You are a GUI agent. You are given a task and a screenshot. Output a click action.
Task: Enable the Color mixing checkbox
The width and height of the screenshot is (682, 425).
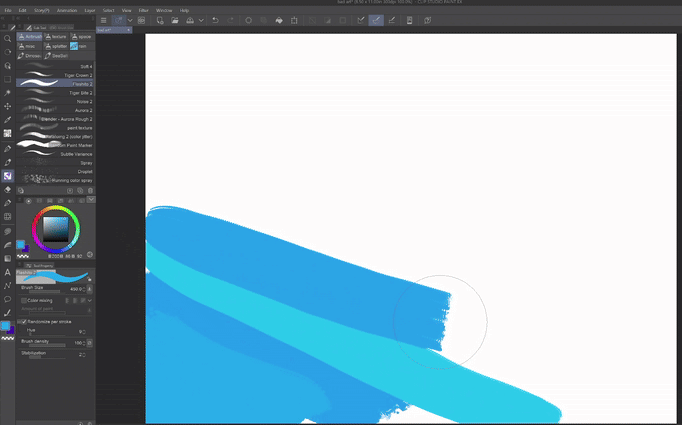pos(22,300)
